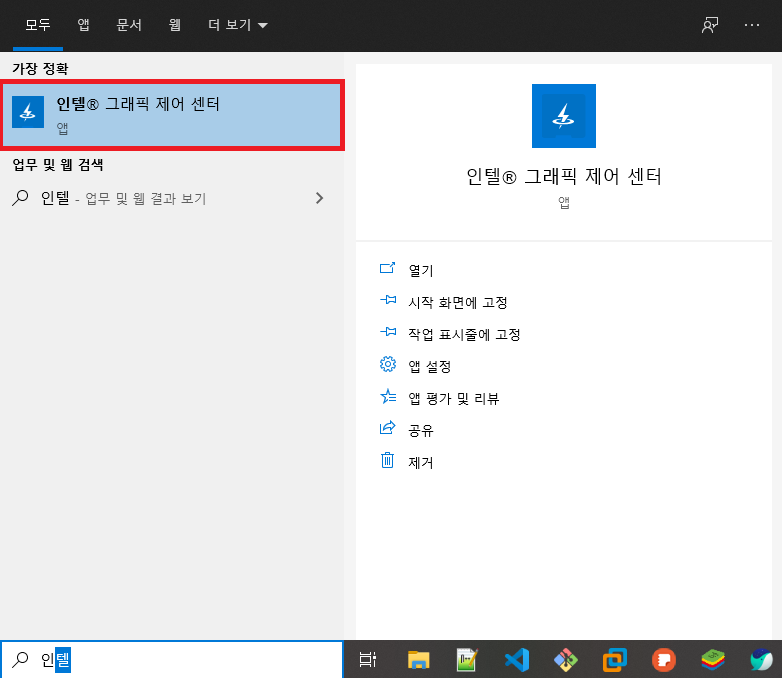Open File Explorer from the taskbar
Image resolution: width=782 pixels, height=678 pixels.
pyautogui.click(x=418, y=660)
